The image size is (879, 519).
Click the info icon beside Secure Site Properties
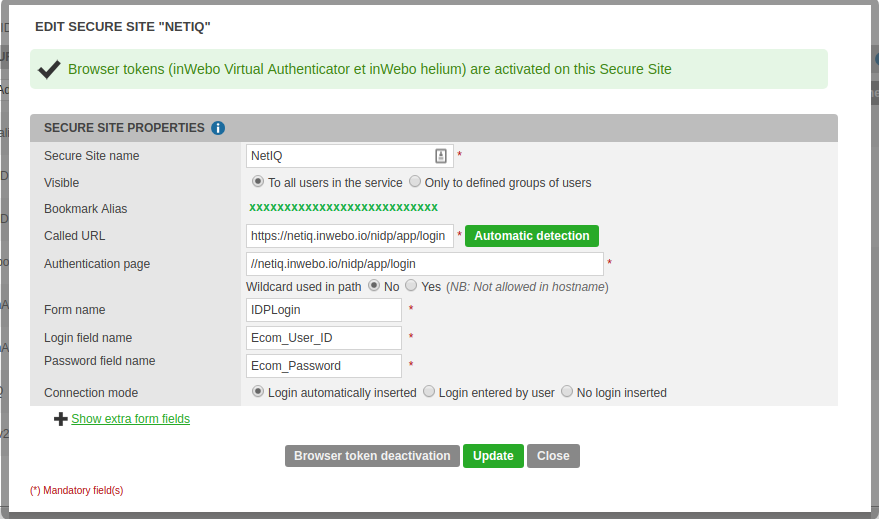click(218, 128)
